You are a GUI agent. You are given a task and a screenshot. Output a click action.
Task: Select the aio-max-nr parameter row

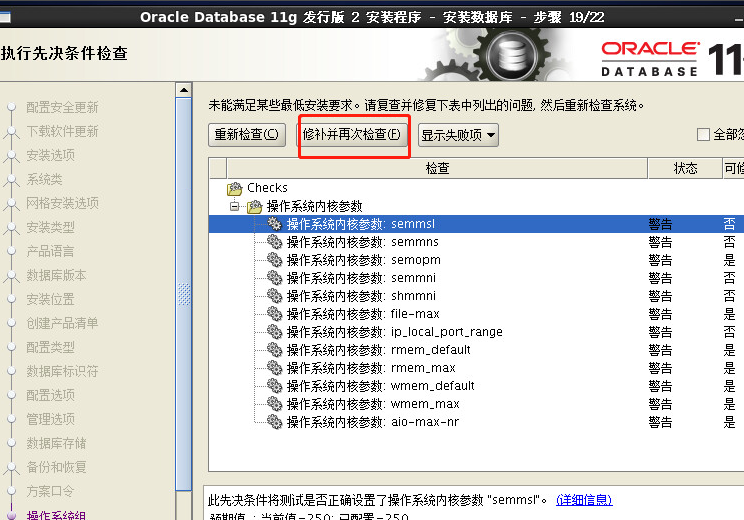pos(476,422)
